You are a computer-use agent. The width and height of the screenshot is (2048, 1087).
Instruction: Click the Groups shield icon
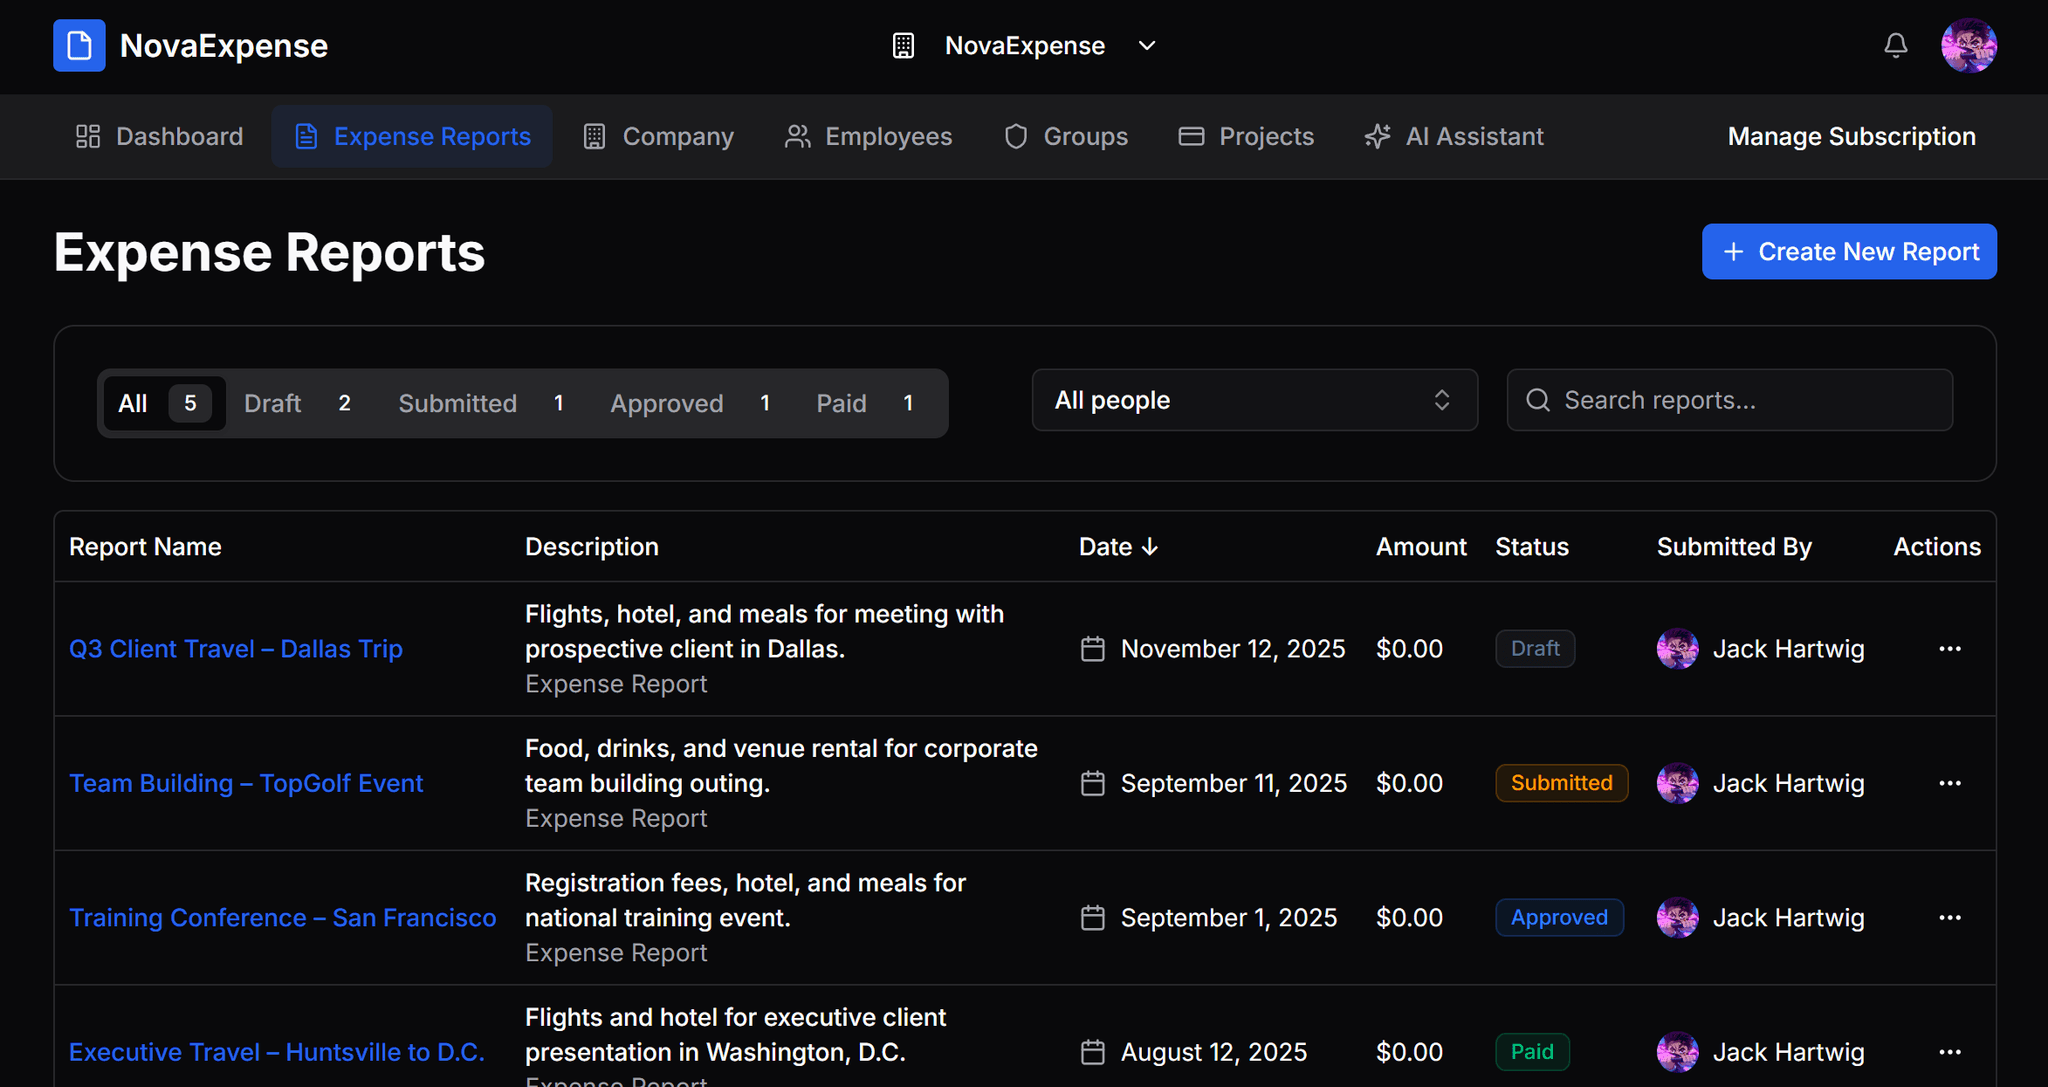click(x=1015, y=136)
